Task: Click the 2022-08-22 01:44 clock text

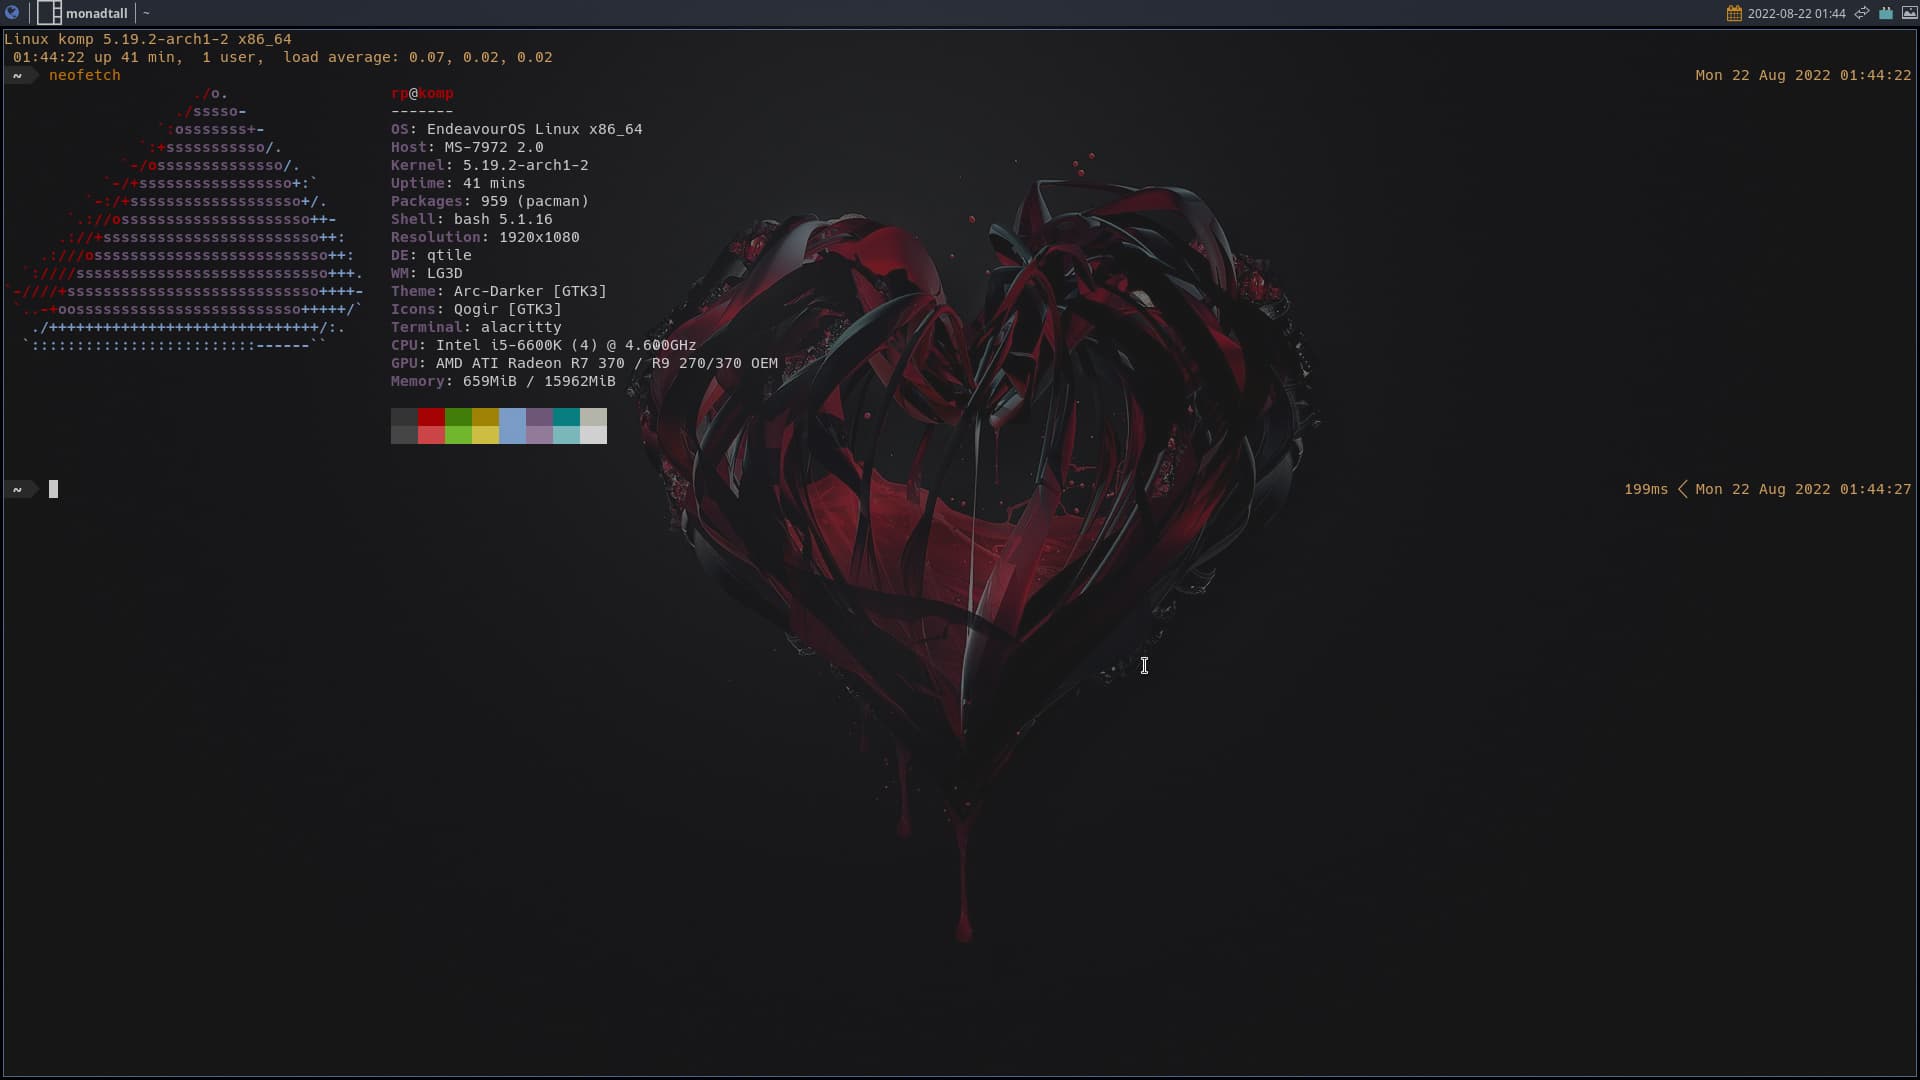Action: [1796, 13]
